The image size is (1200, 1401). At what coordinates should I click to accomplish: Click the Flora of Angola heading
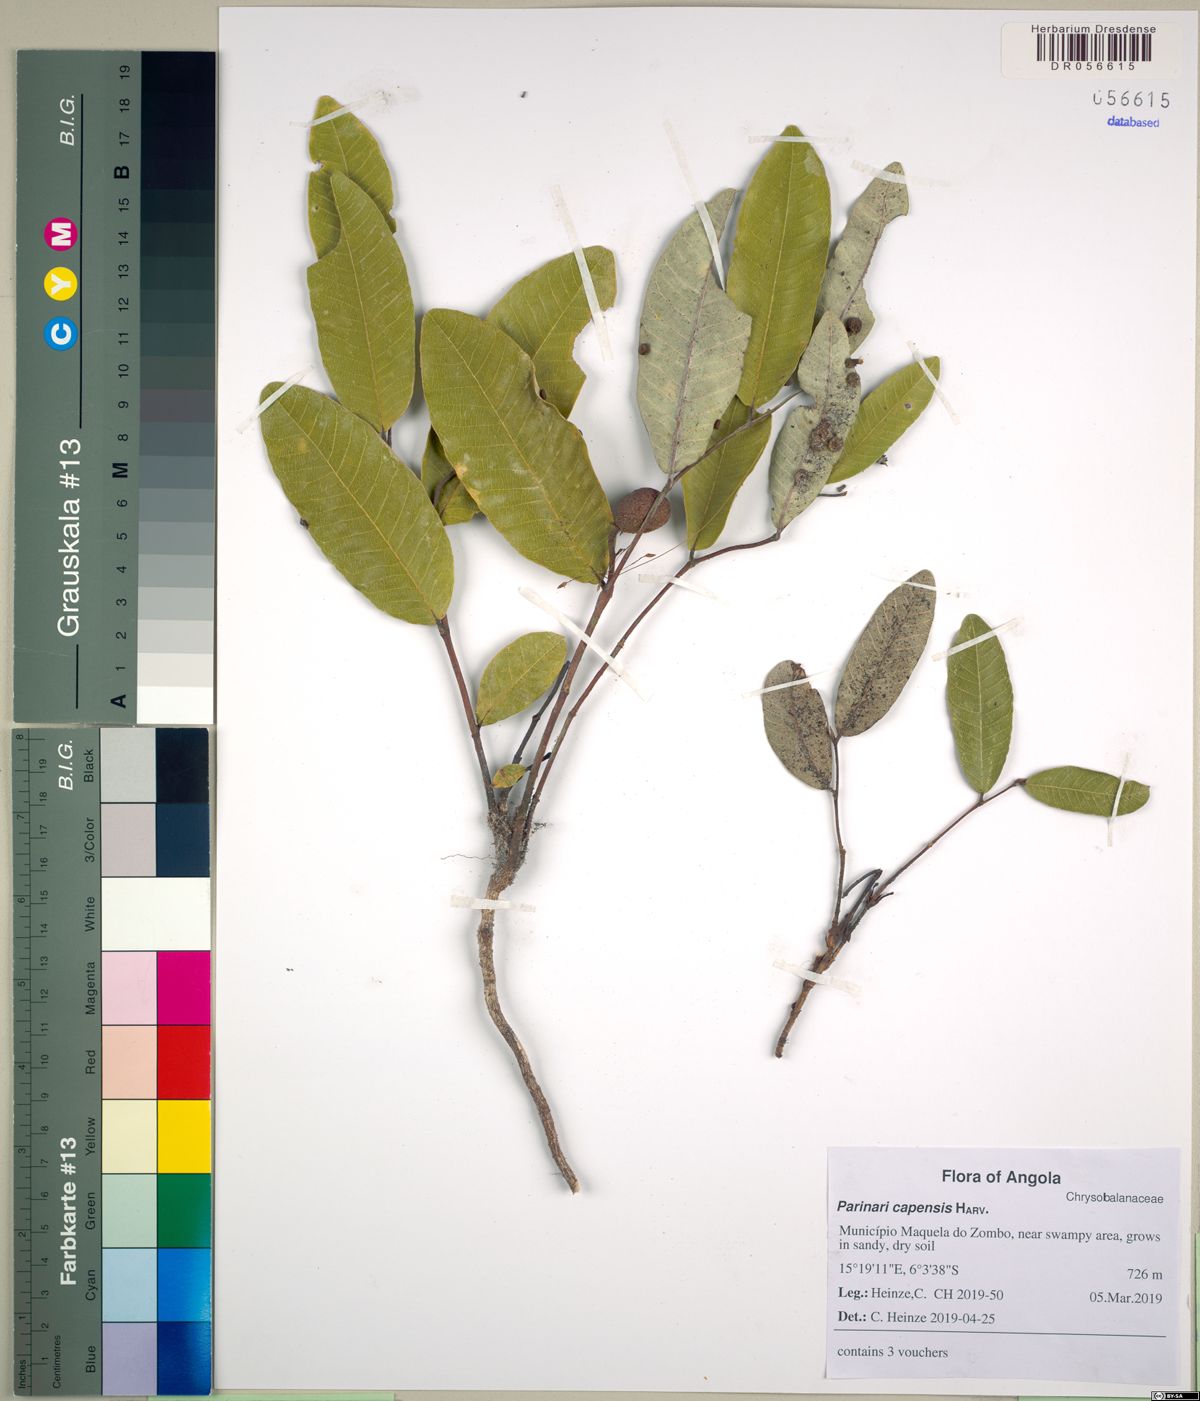tap(1000, 1177)
